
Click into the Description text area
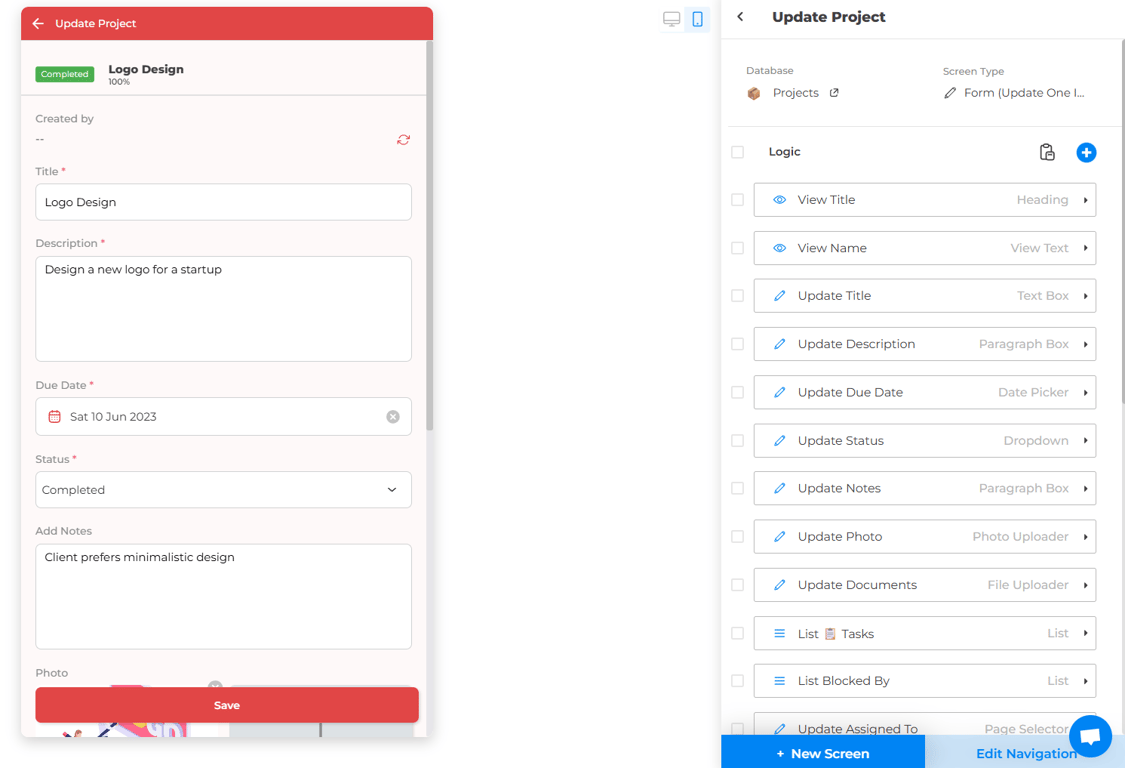223,309
